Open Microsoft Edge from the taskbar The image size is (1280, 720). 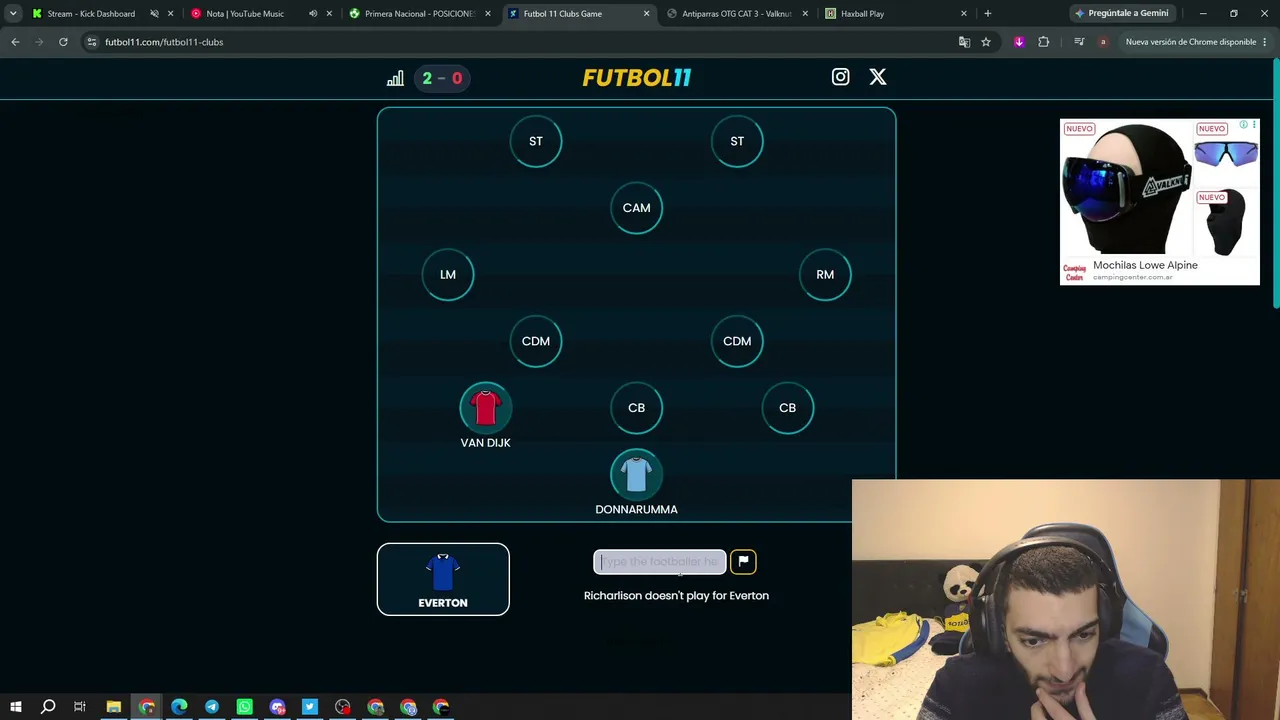[x=179, y=707]
